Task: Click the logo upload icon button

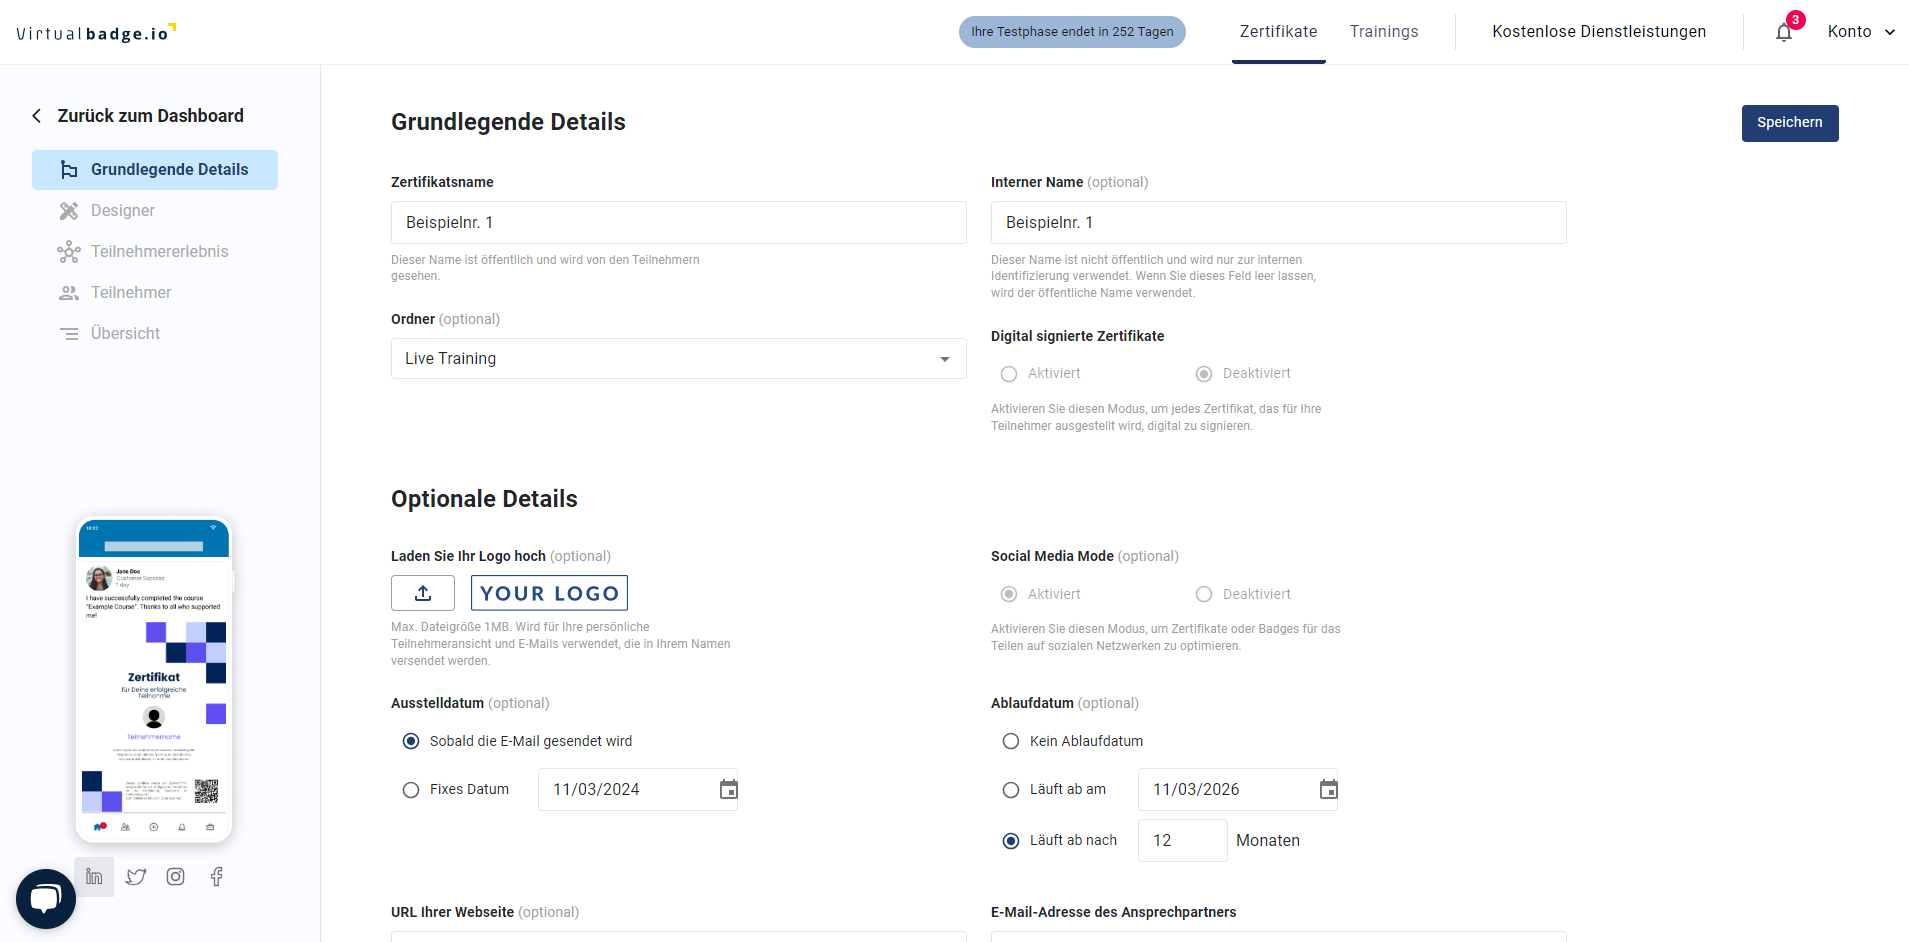Action: (423, 593)
